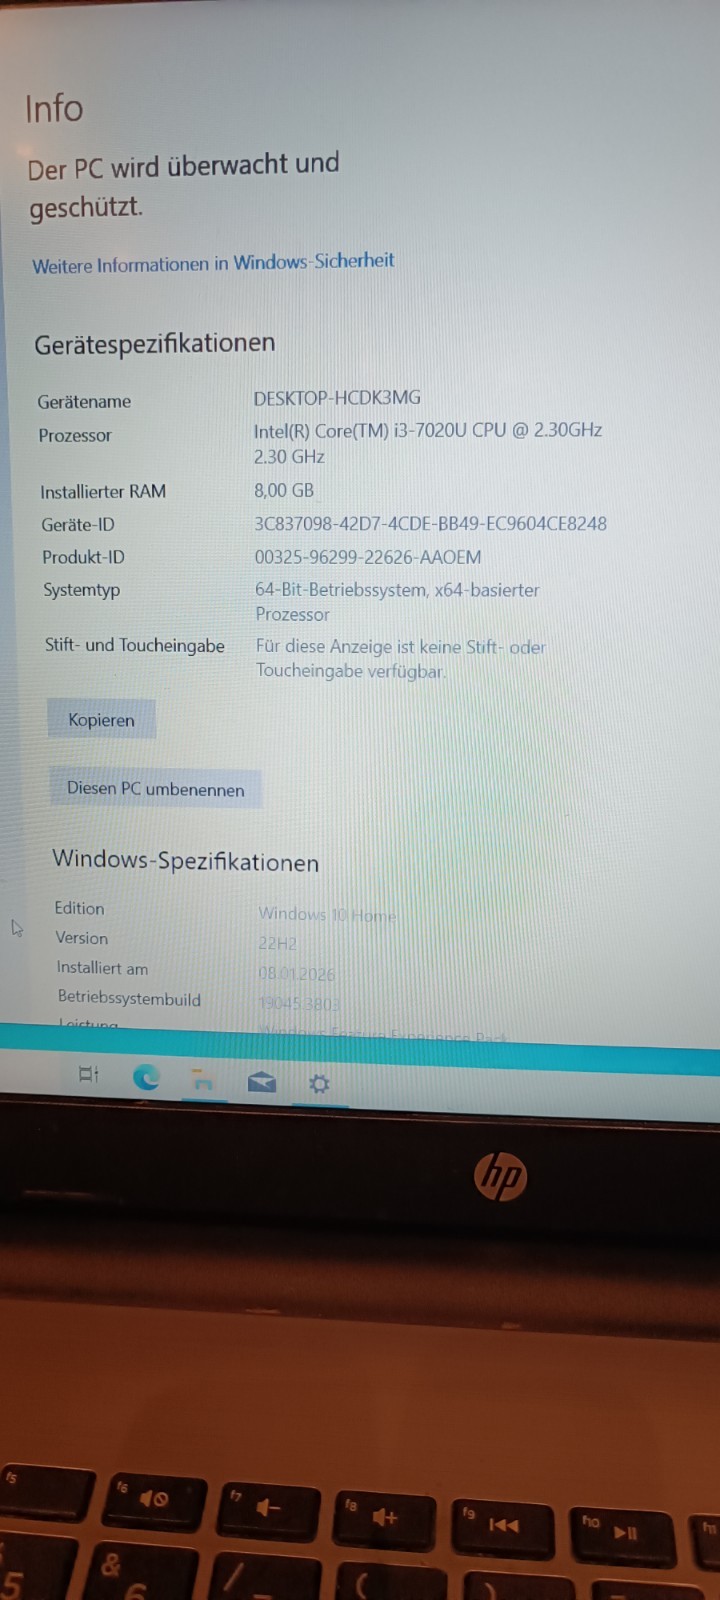Screen dimensions: 720x1600
Task: Open the Mail app in the taskbar
Action: tap(261, 1082)
